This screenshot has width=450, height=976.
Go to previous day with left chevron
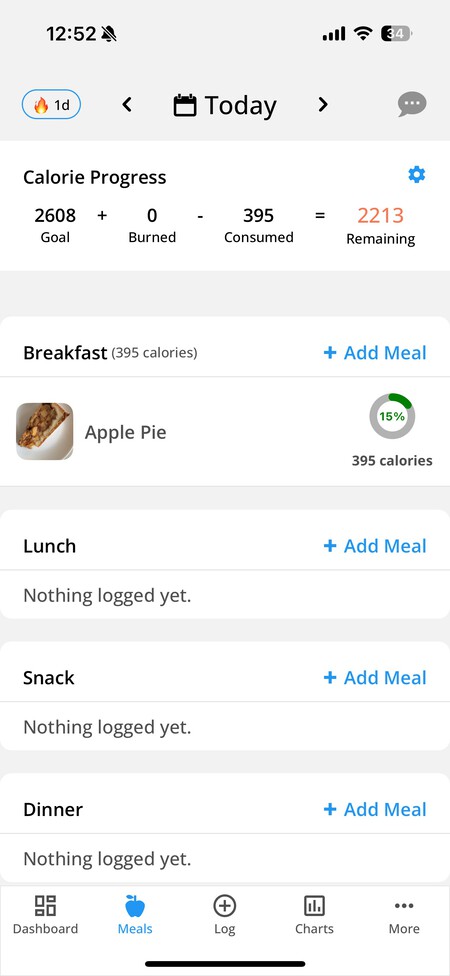(127, 105)
